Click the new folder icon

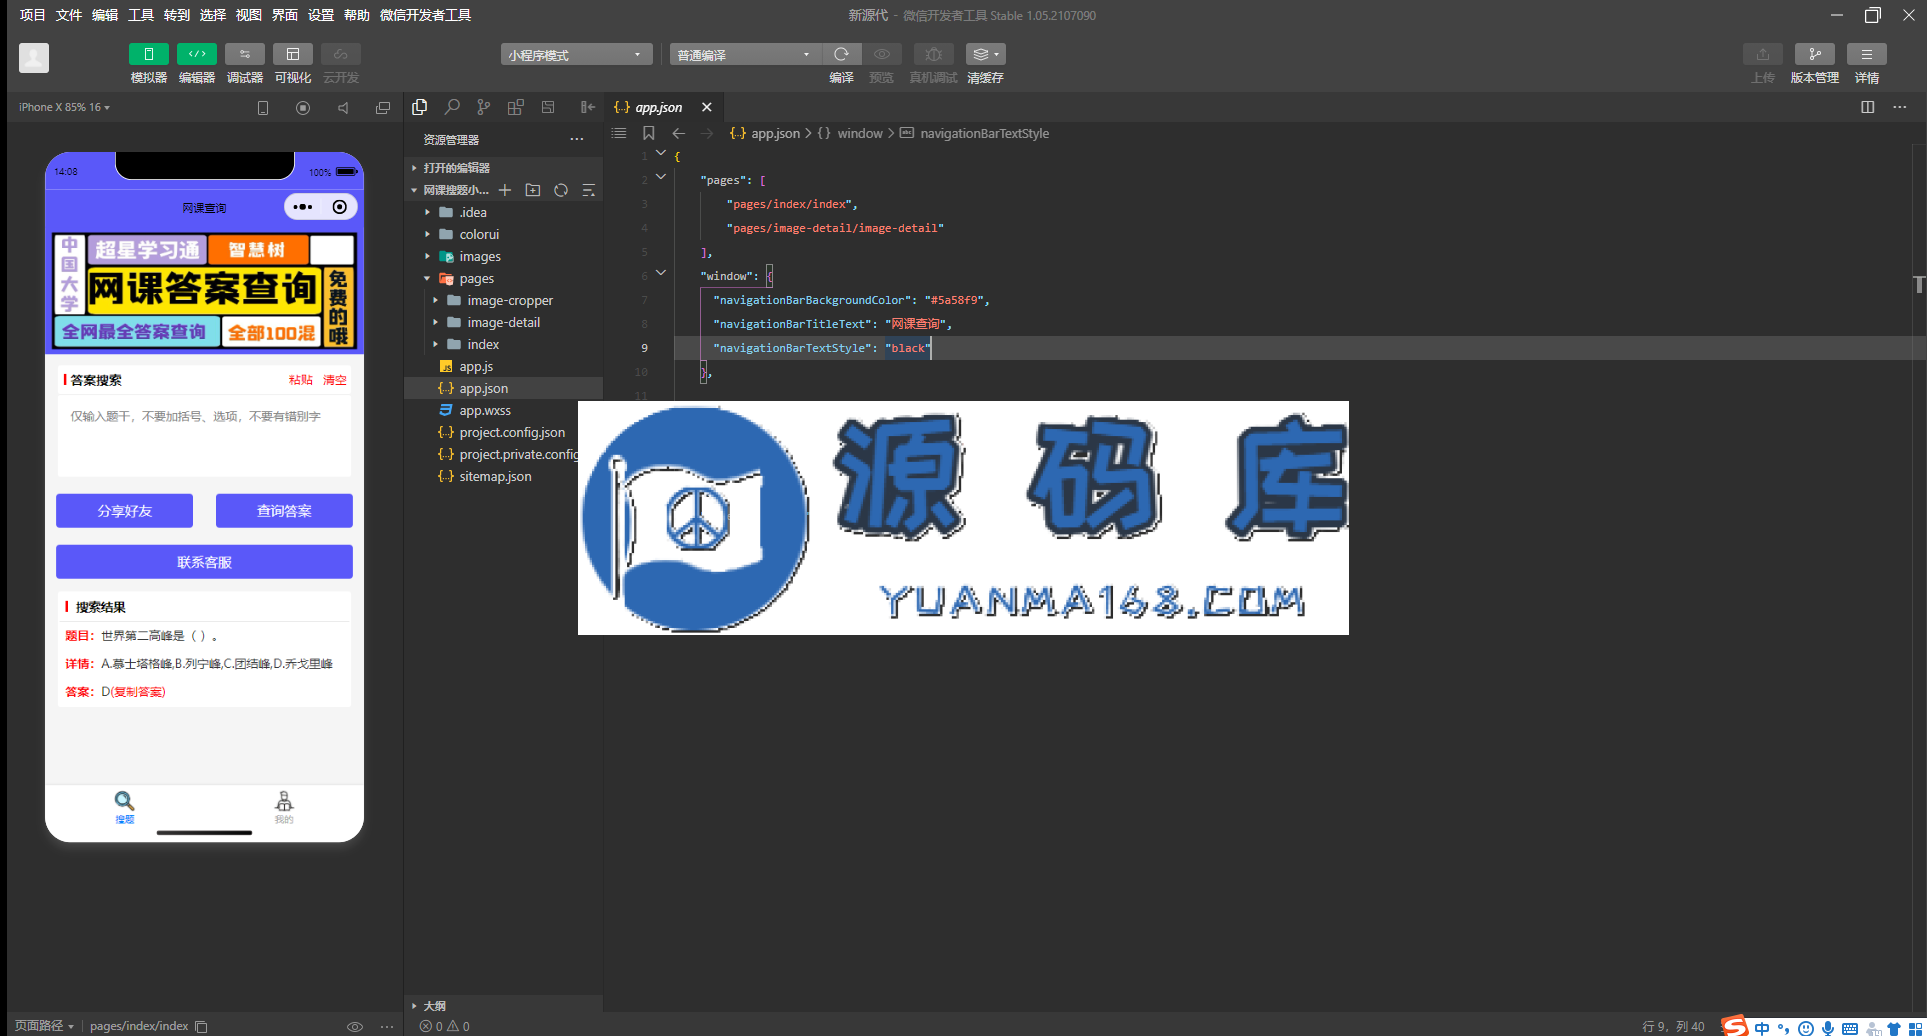(x=533, y=190)
